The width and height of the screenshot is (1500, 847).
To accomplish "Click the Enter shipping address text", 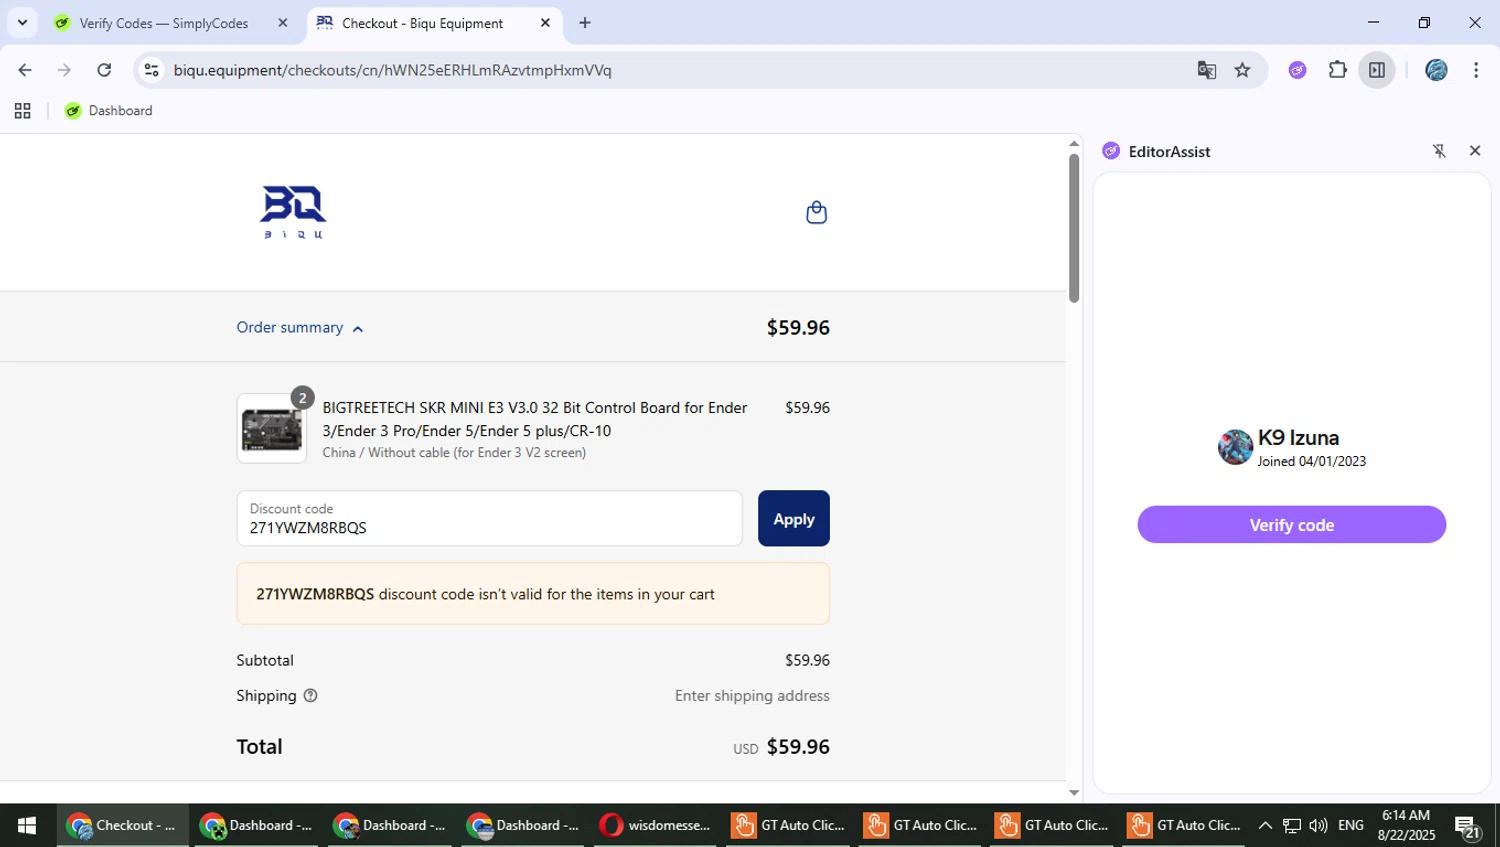I will pos(752,696).
